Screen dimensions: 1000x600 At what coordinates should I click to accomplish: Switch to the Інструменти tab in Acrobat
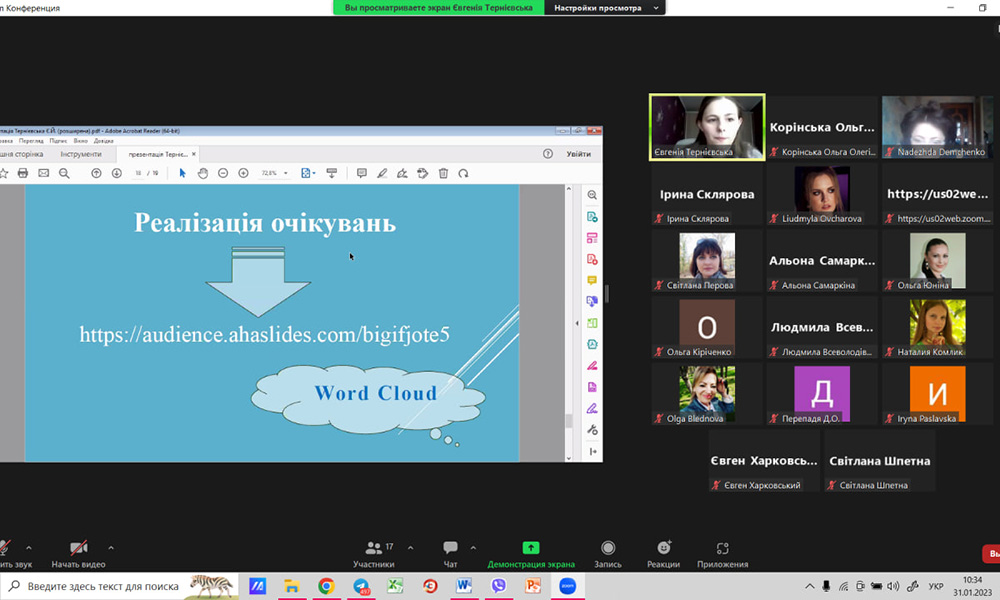click(81, 154)
